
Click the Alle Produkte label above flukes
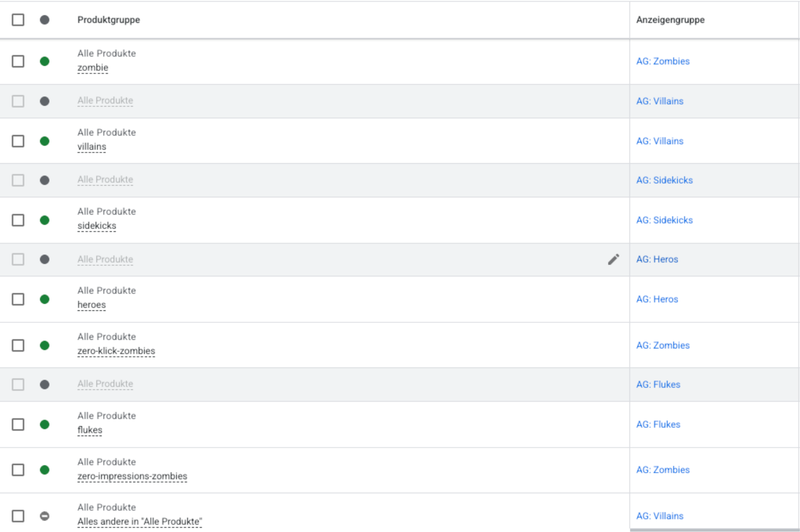(x=107, y=416)
